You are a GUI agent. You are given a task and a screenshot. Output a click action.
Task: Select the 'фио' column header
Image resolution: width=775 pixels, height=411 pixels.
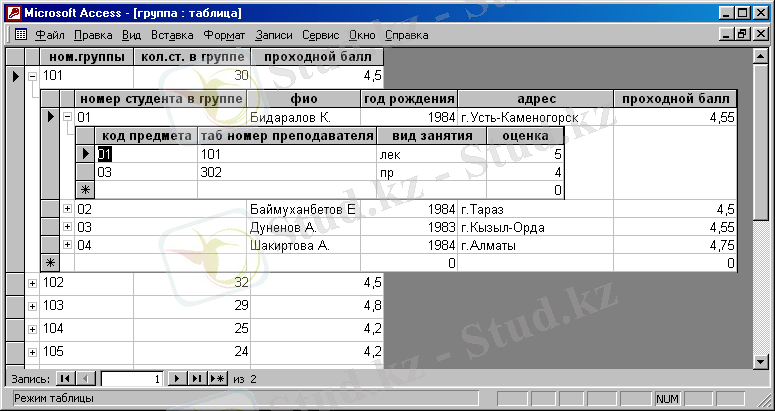[x=303, y=99]
